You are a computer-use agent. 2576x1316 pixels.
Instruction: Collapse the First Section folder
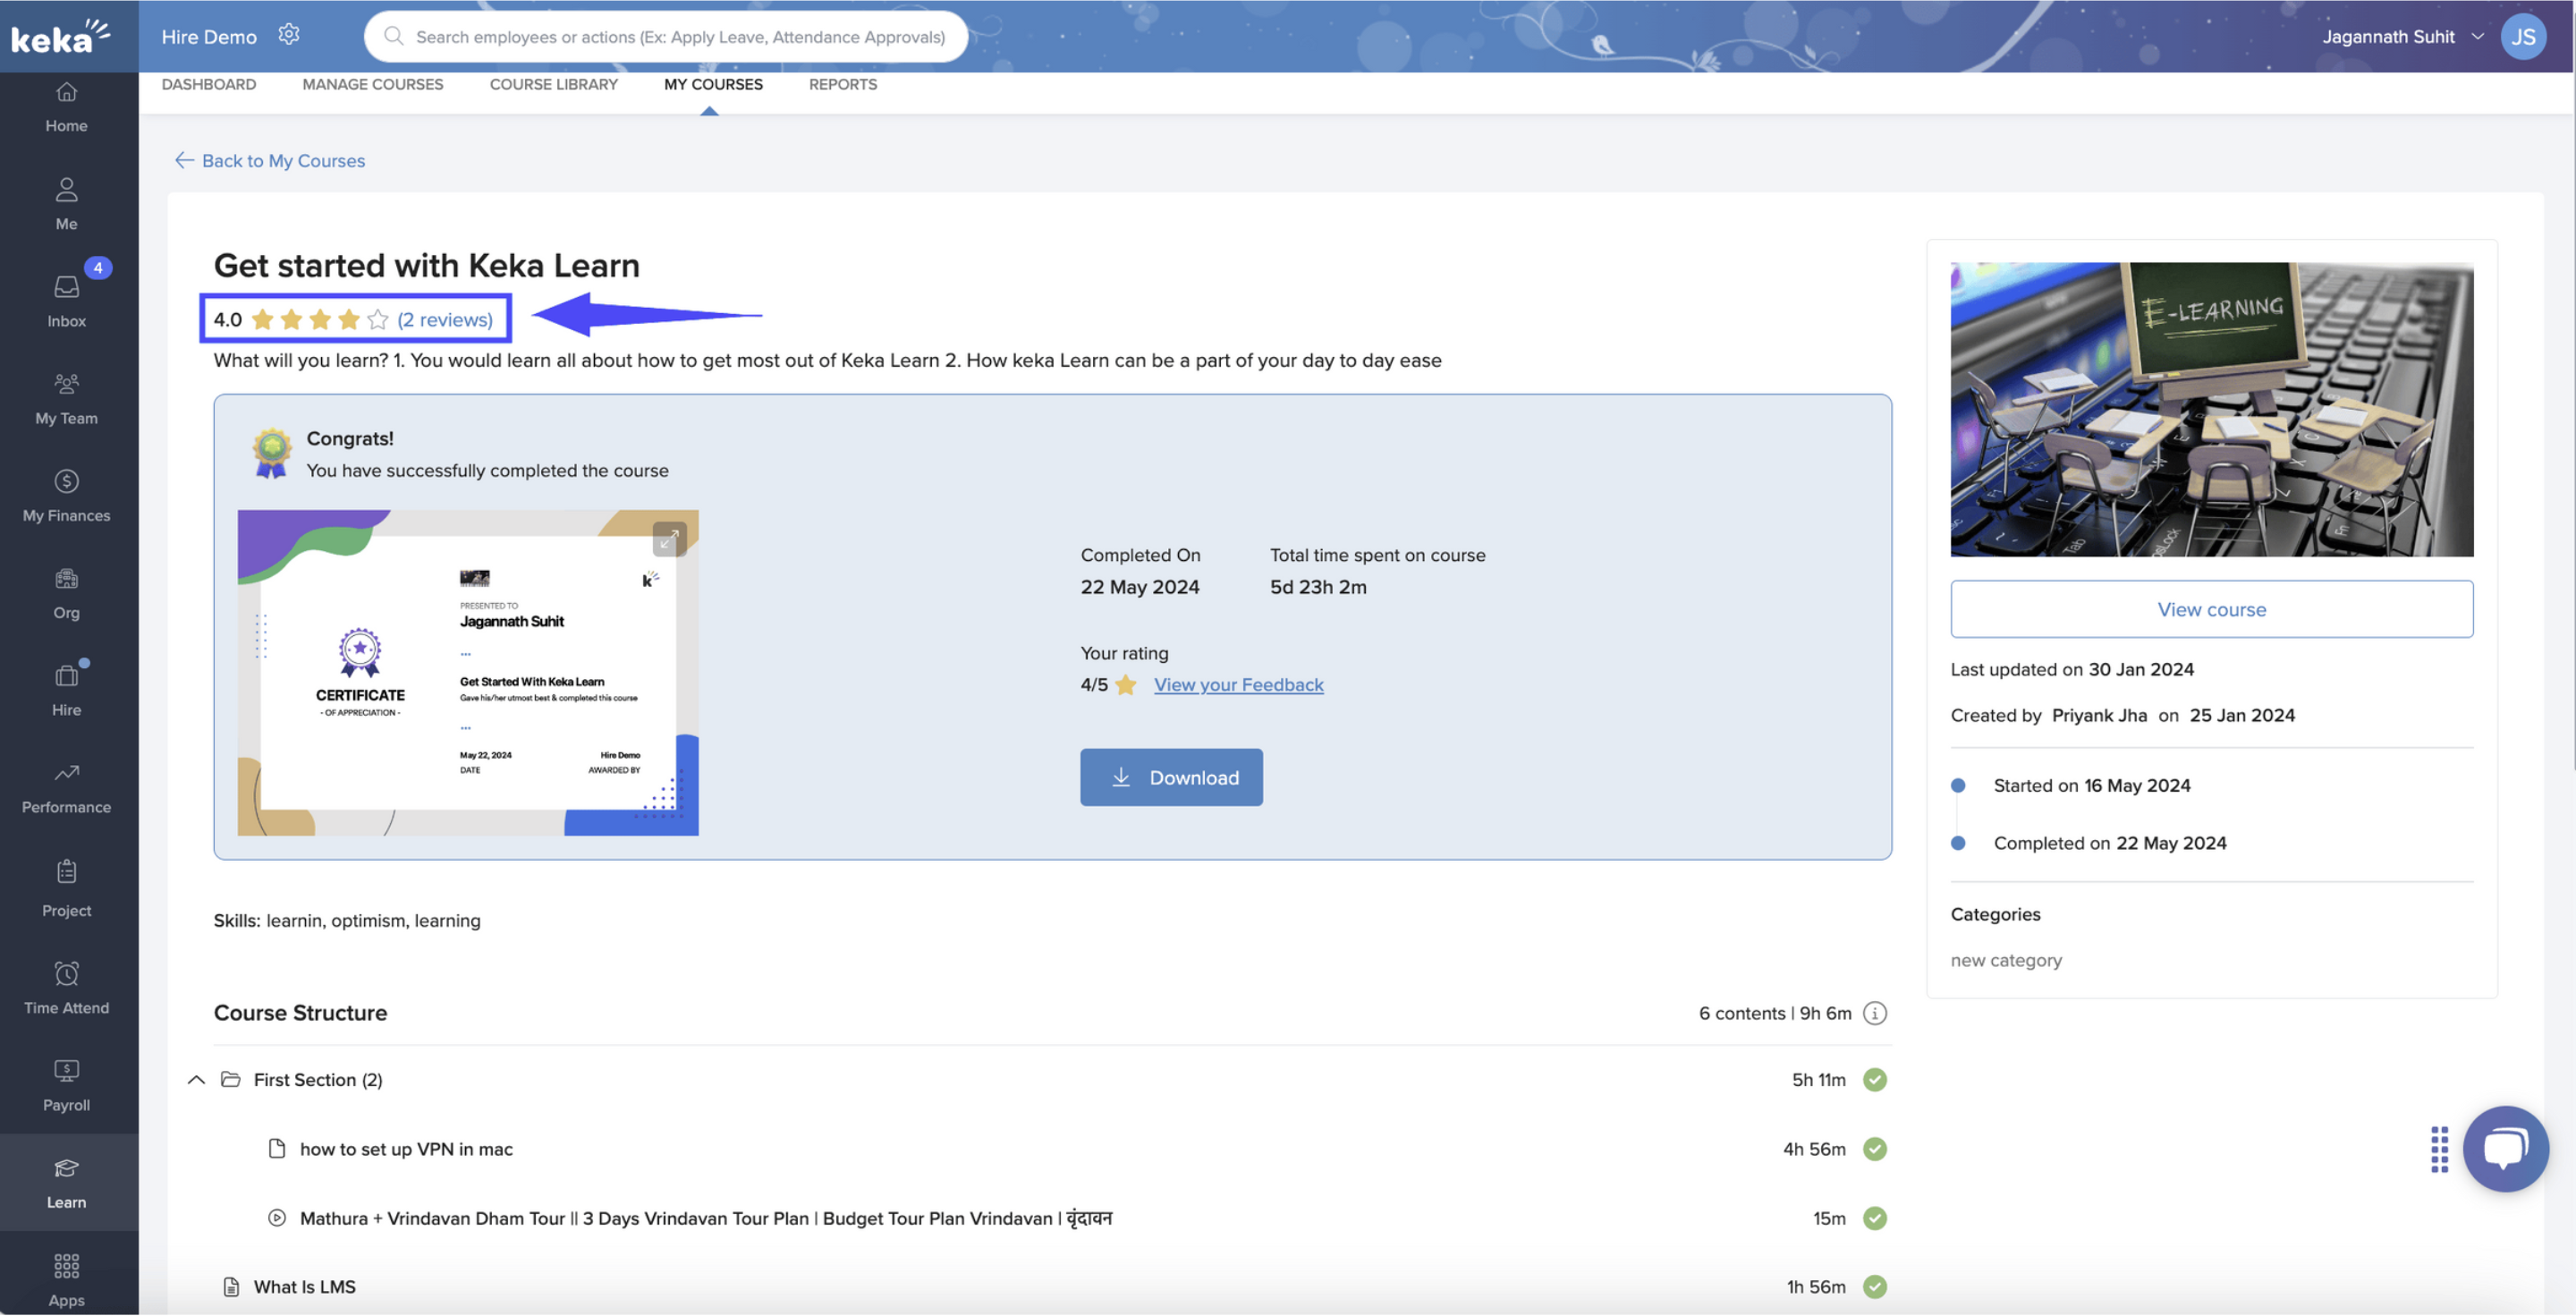tap(196, 1080)
